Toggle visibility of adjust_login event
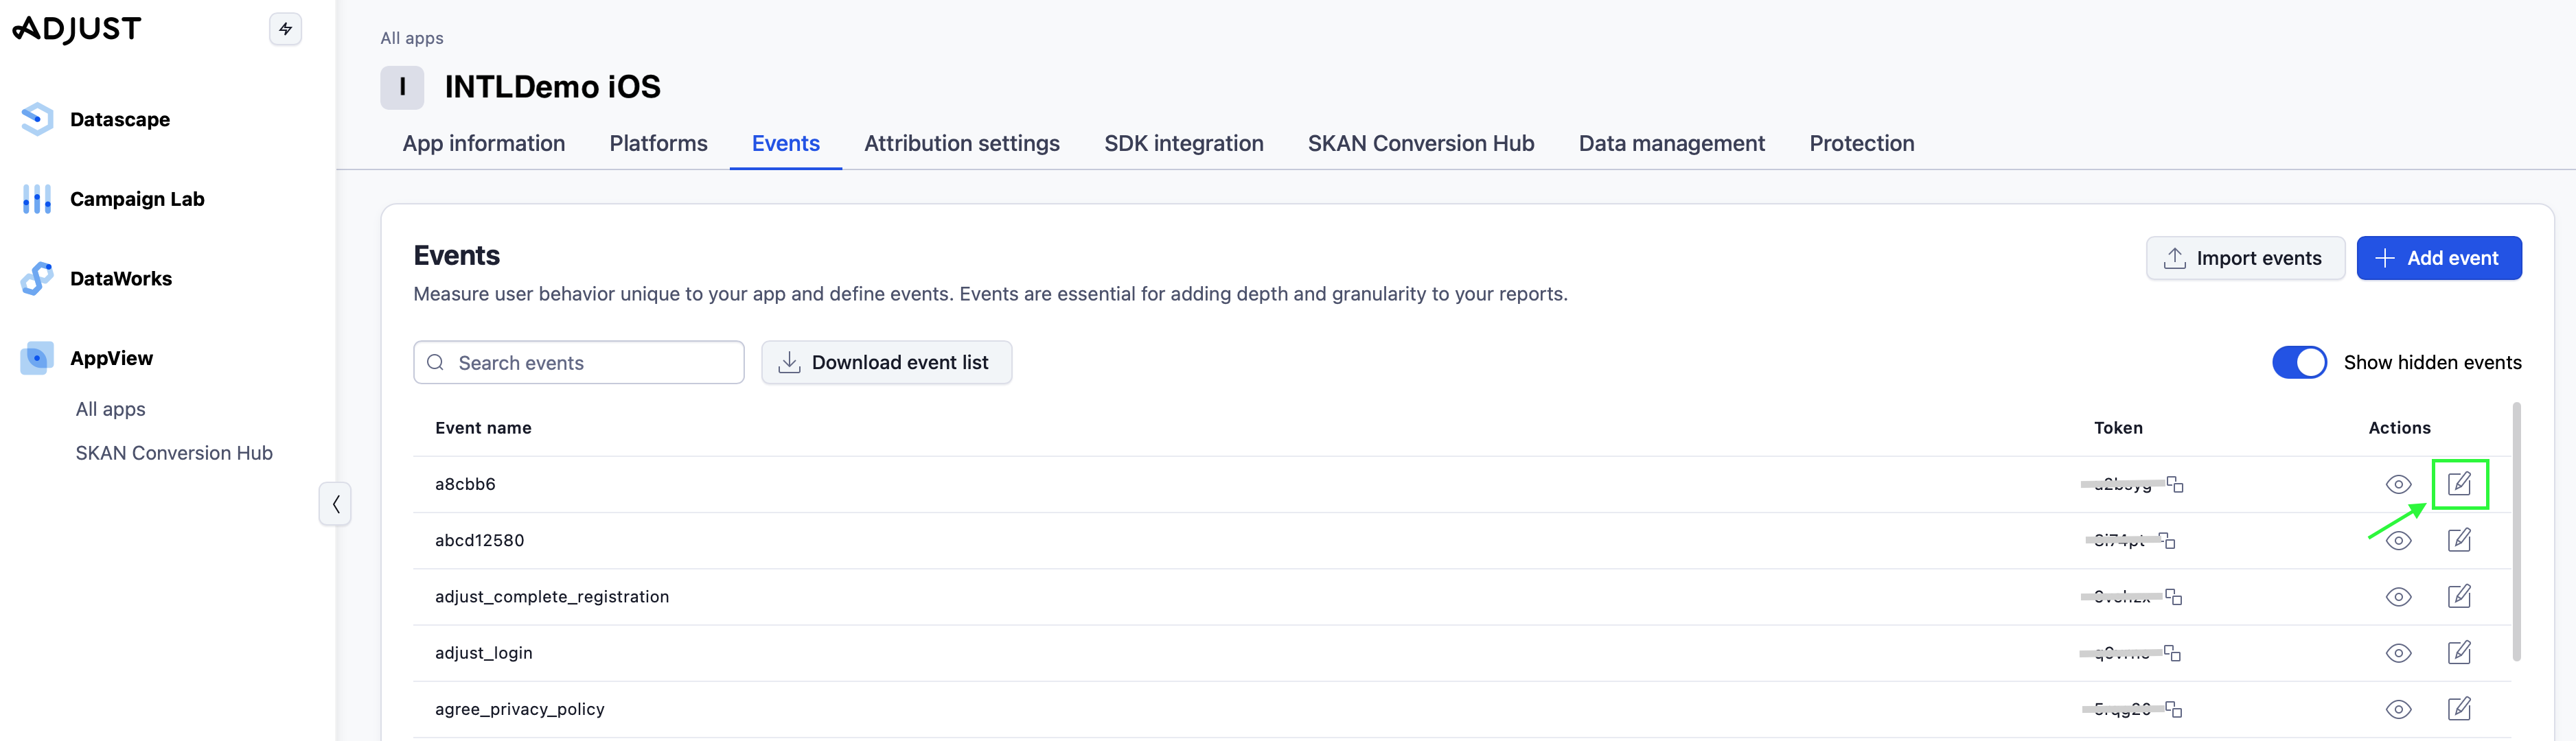 [2398, 653]
